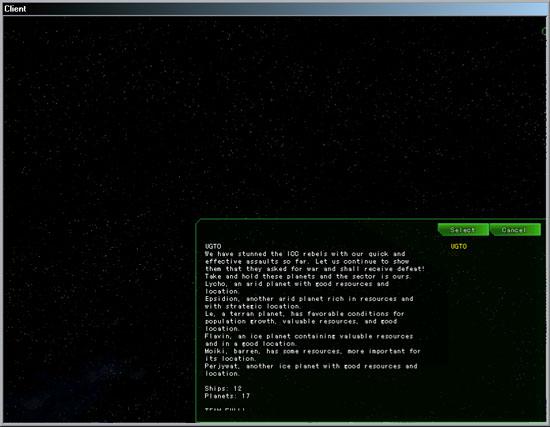Image resolution: width=550 pixels, height=427 pixels.
Task: Click the planet name Perjywat
Action: tap(222, 366)
